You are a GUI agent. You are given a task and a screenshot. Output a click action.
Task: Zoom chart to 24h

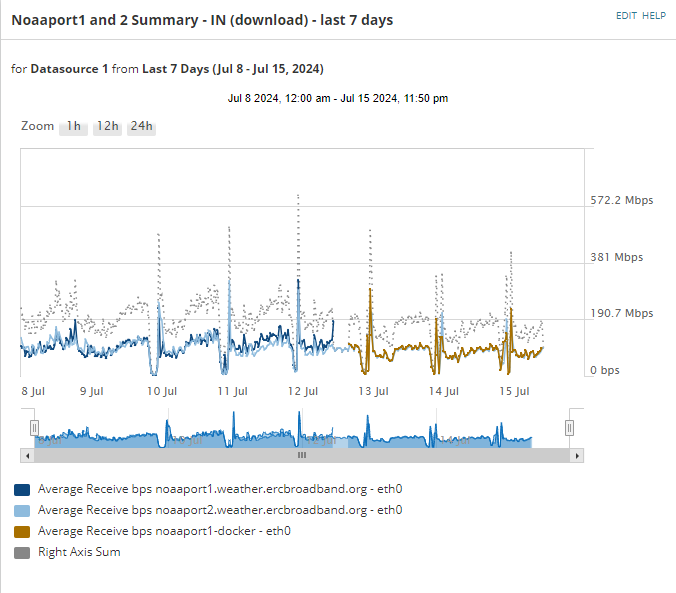click(141, 126)
